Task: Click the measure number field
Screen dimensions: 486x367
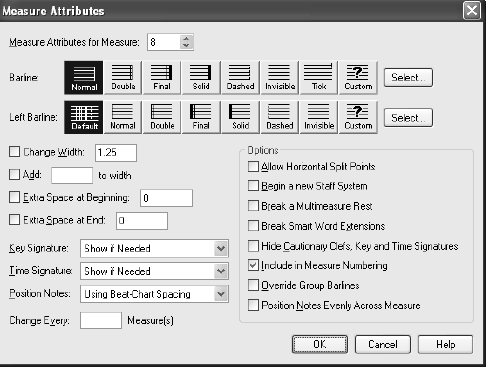Action: point(164,42)
